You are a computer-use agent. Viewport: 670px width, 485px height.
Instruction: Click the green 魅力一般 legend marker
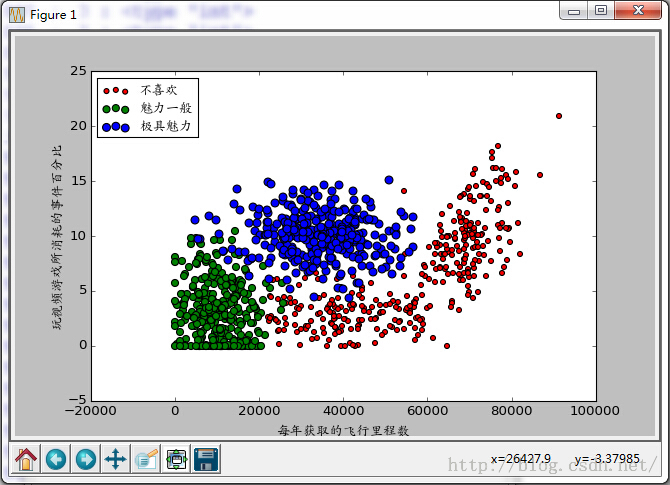pos(116,109)
